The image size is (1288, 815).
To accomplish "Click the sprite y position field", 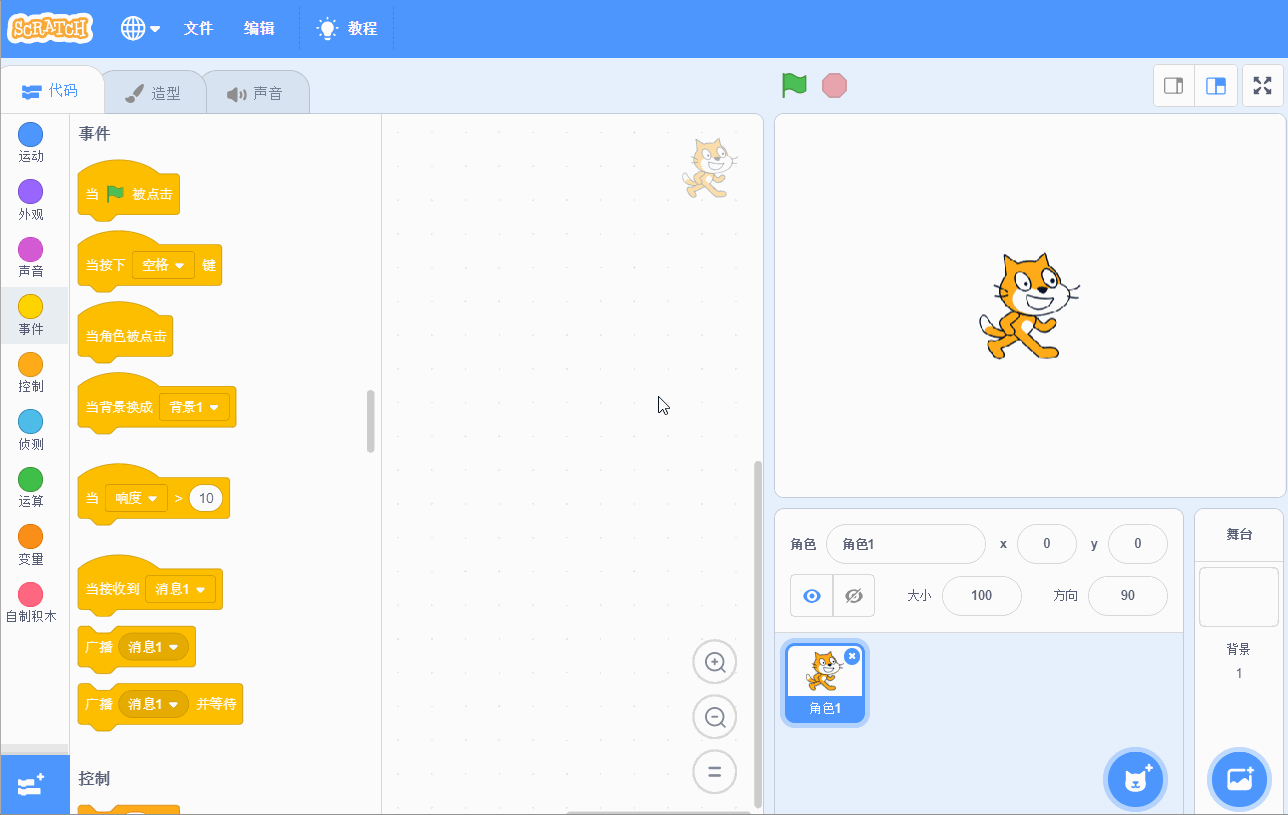I will click(1138, 544).
